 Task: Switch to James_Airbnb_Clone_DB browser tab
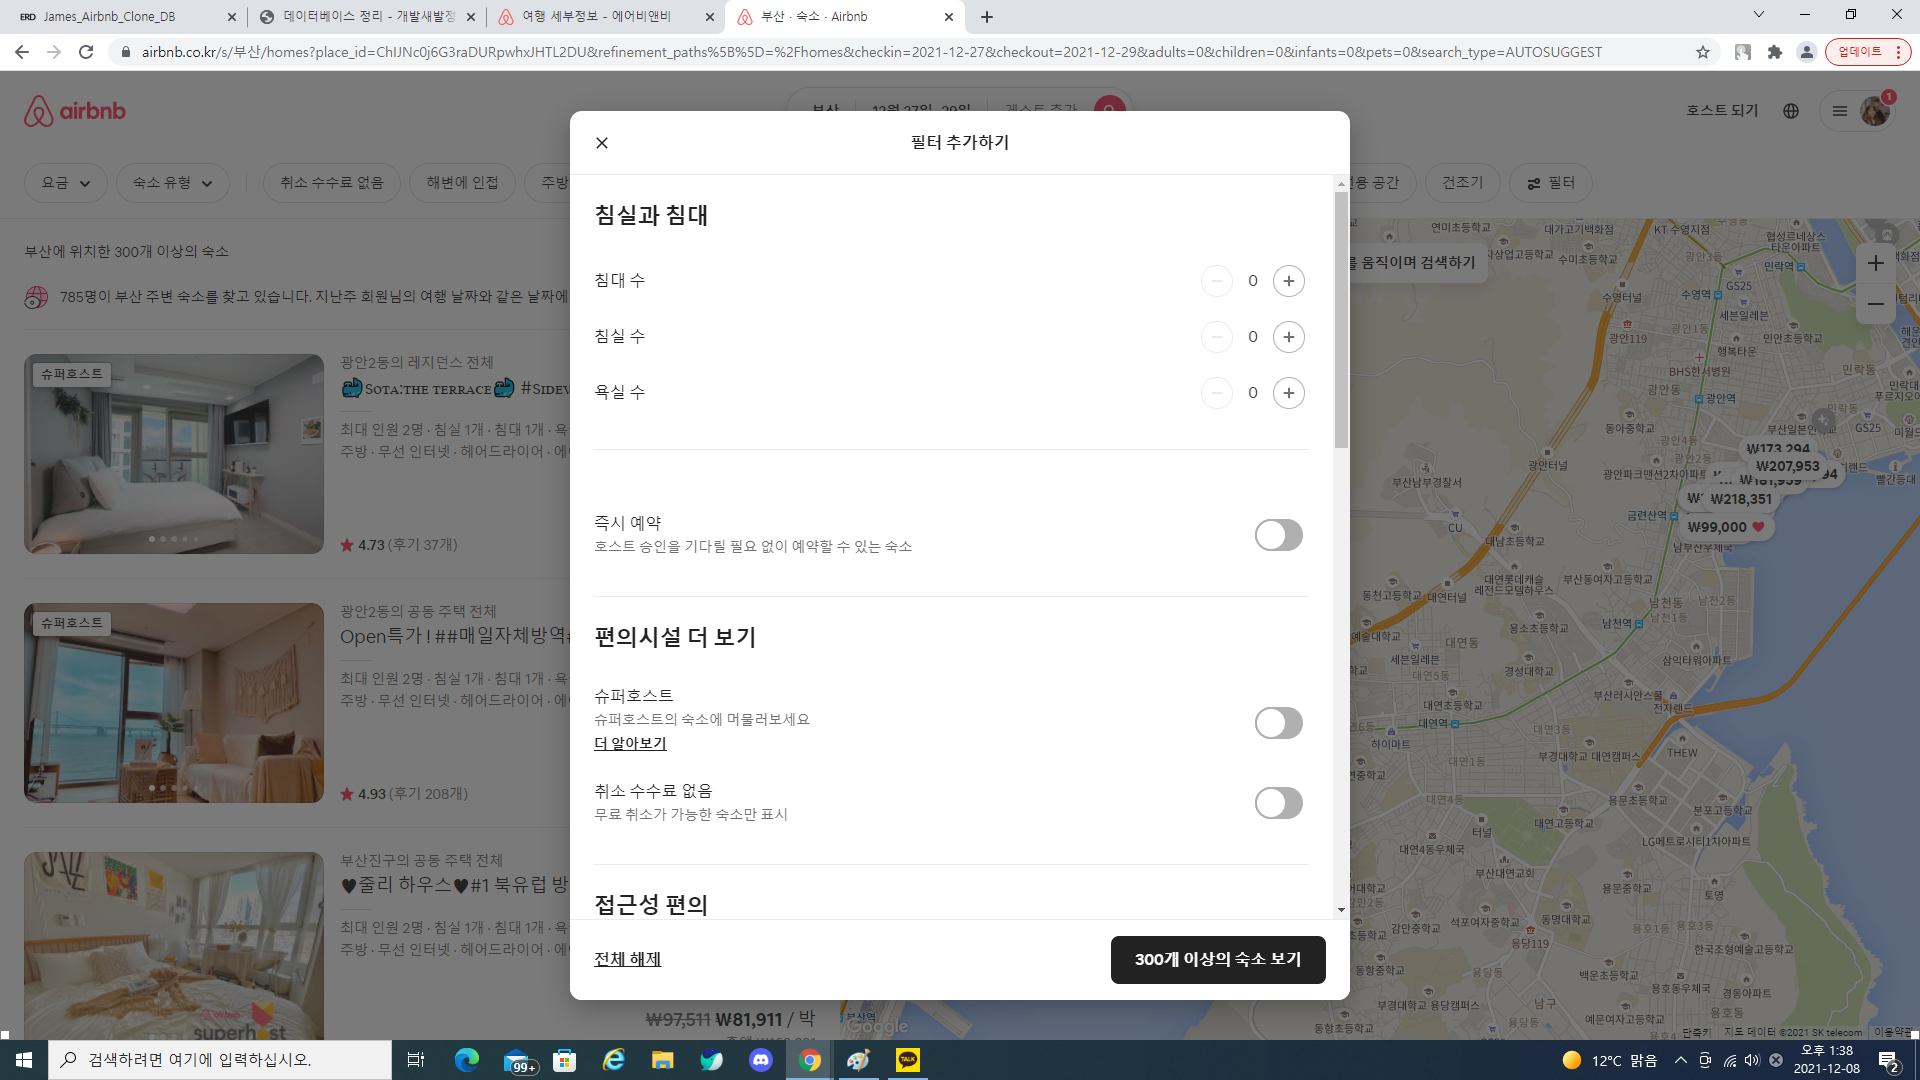click(x=110, y=17)
